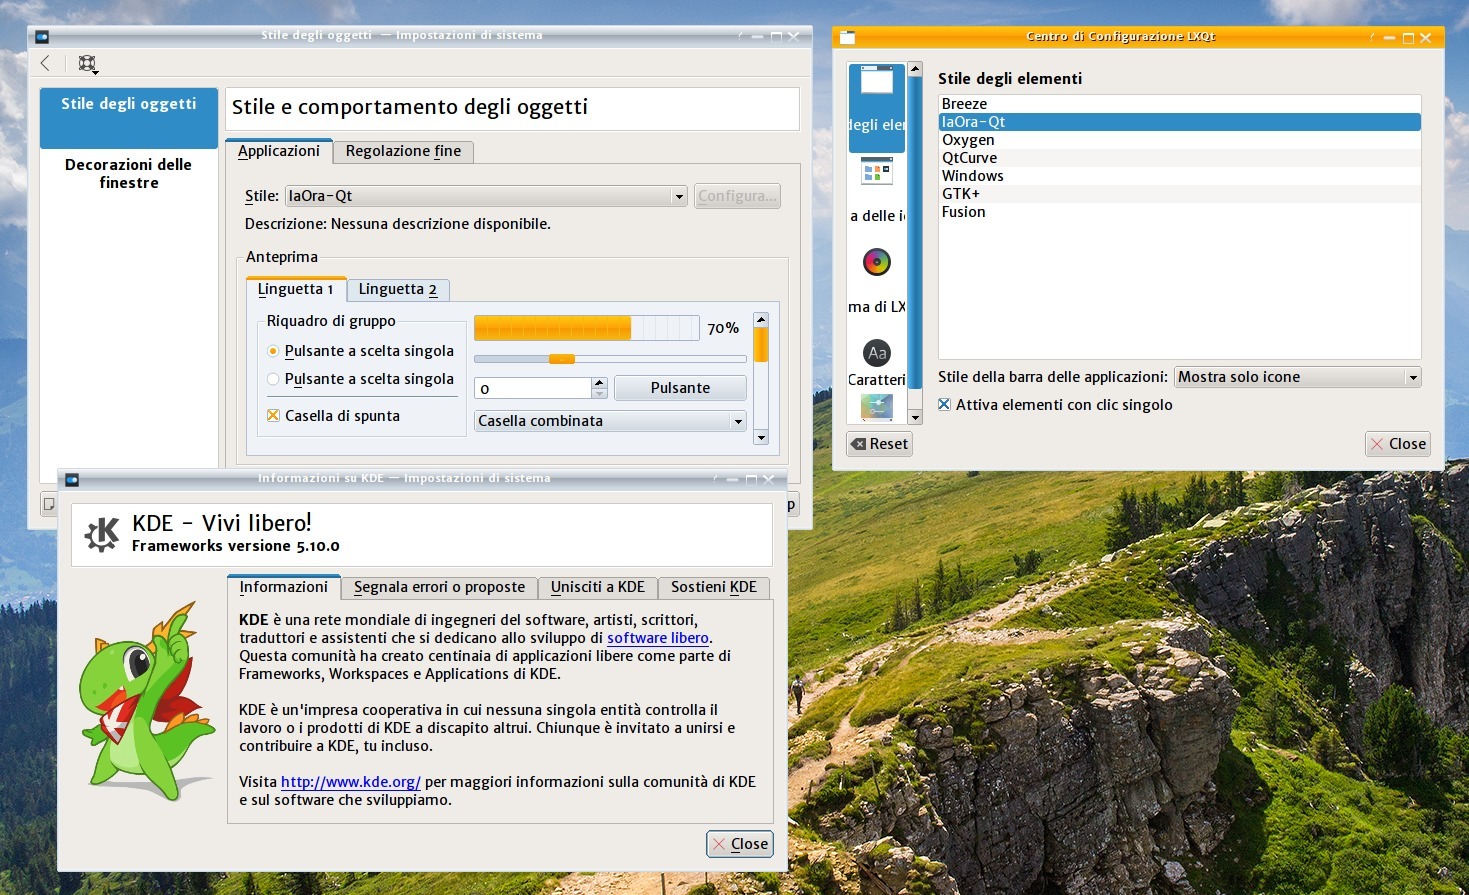Viewport: 1469px width, 895px height.
Task: Increase the preview spin box value
Action: click(x=600, y=383)
